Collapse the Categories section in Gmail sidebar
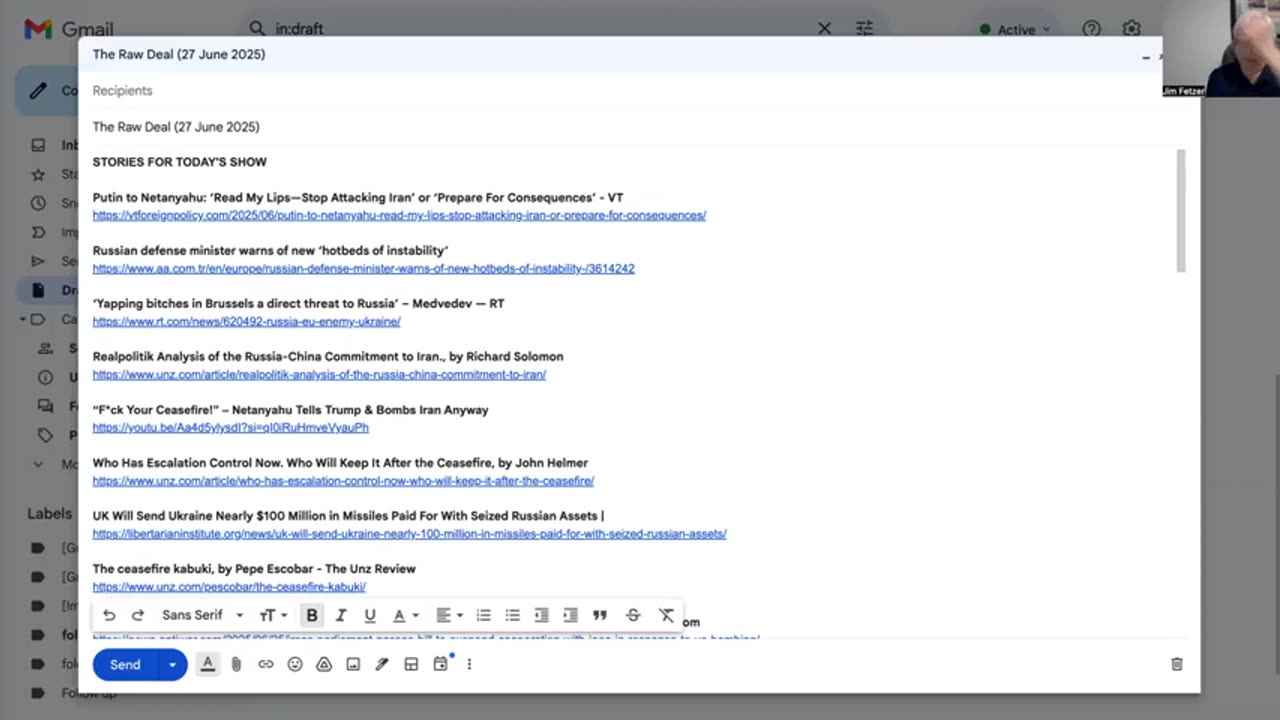The width and height of the screenshot is (1280, 720). tap(22, 320)
